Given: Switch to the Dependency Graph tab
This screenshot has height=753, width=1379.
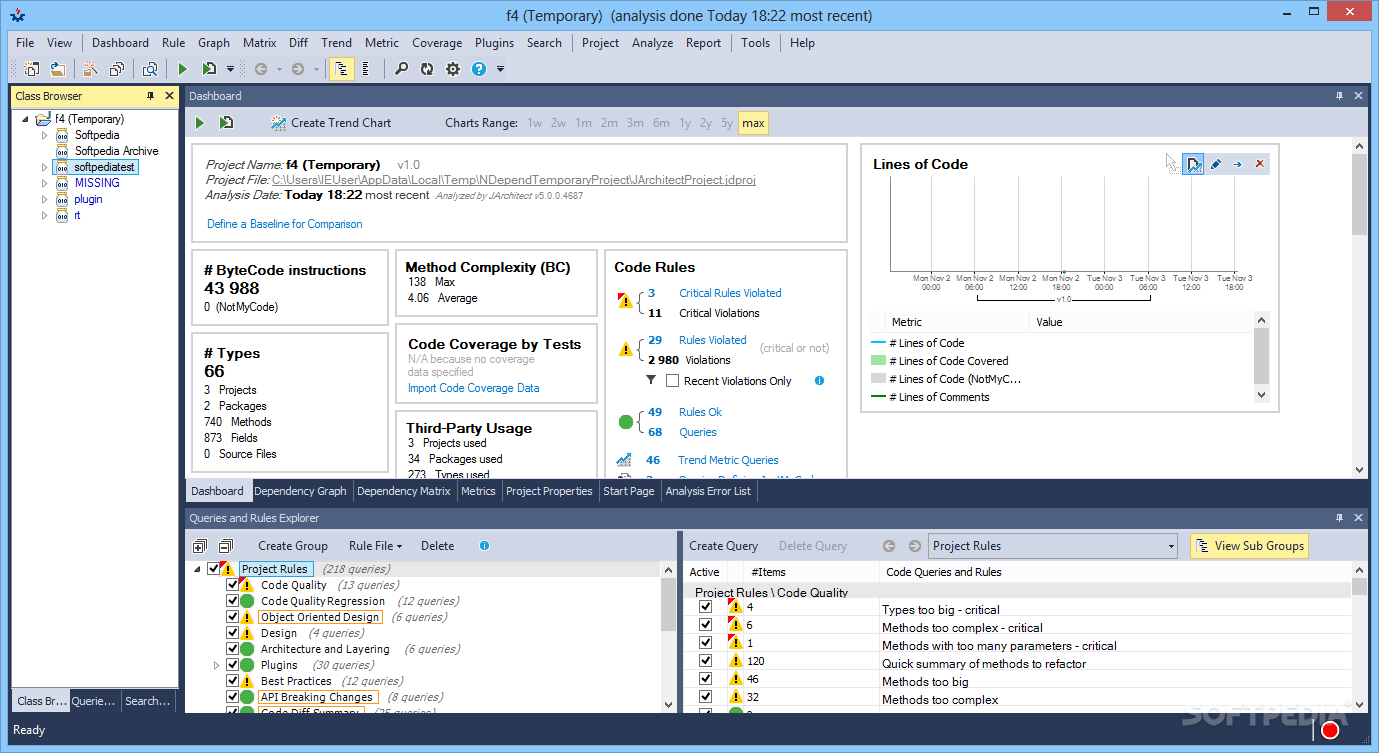Looking at the screenshot, I should 300,491.
